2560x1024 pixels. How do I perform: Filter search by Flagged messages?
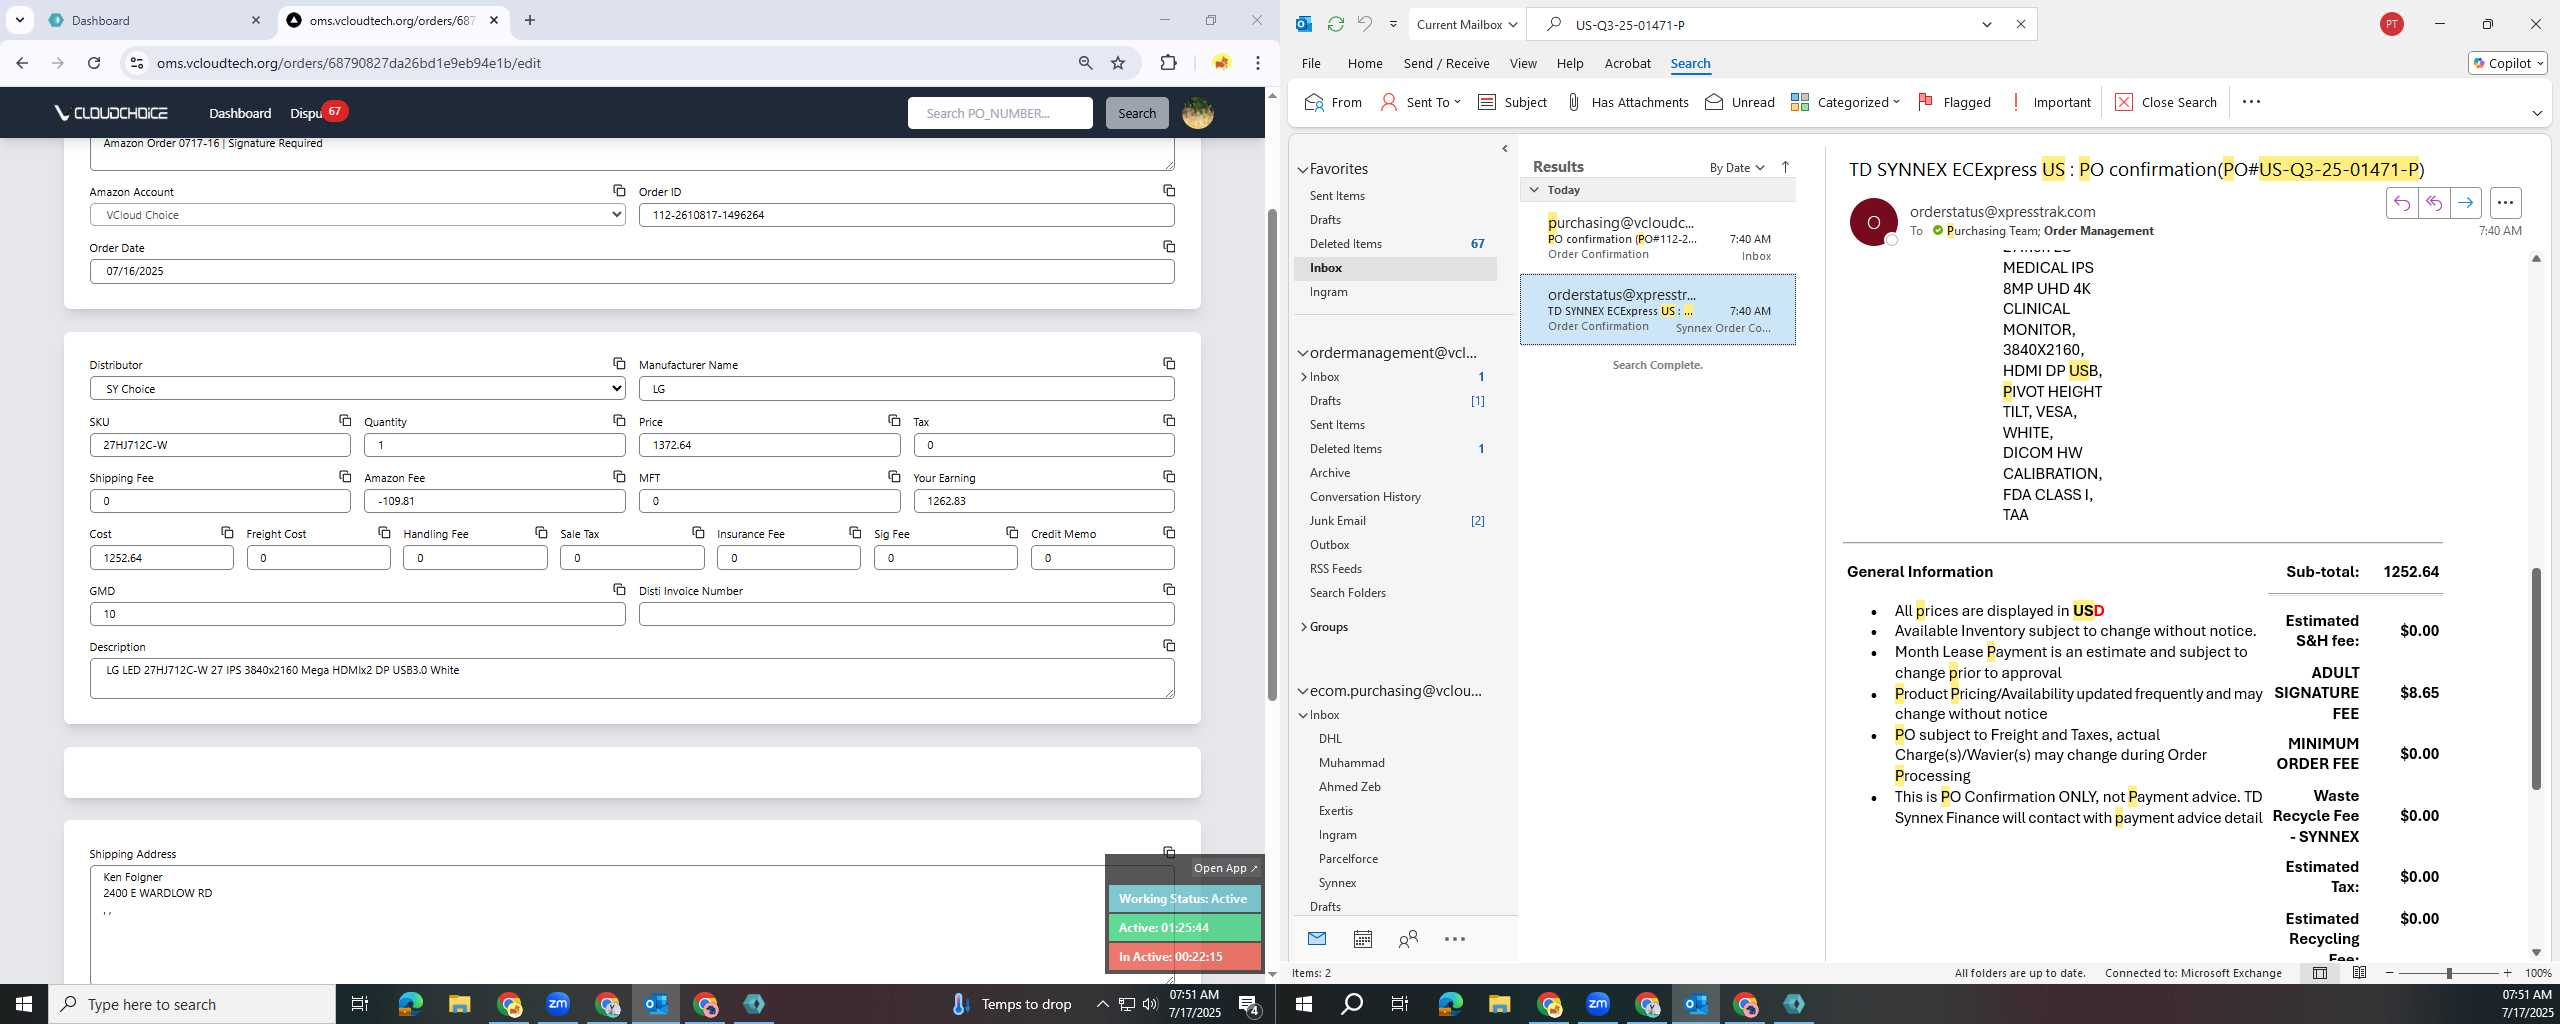click(x=1954, y=102)
